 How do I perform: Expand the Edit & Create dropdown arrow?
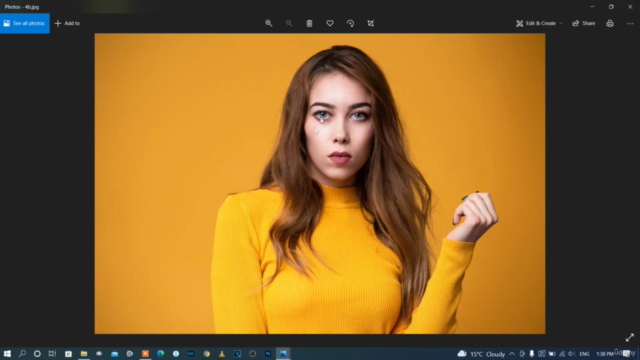click(x=561, y=23)
